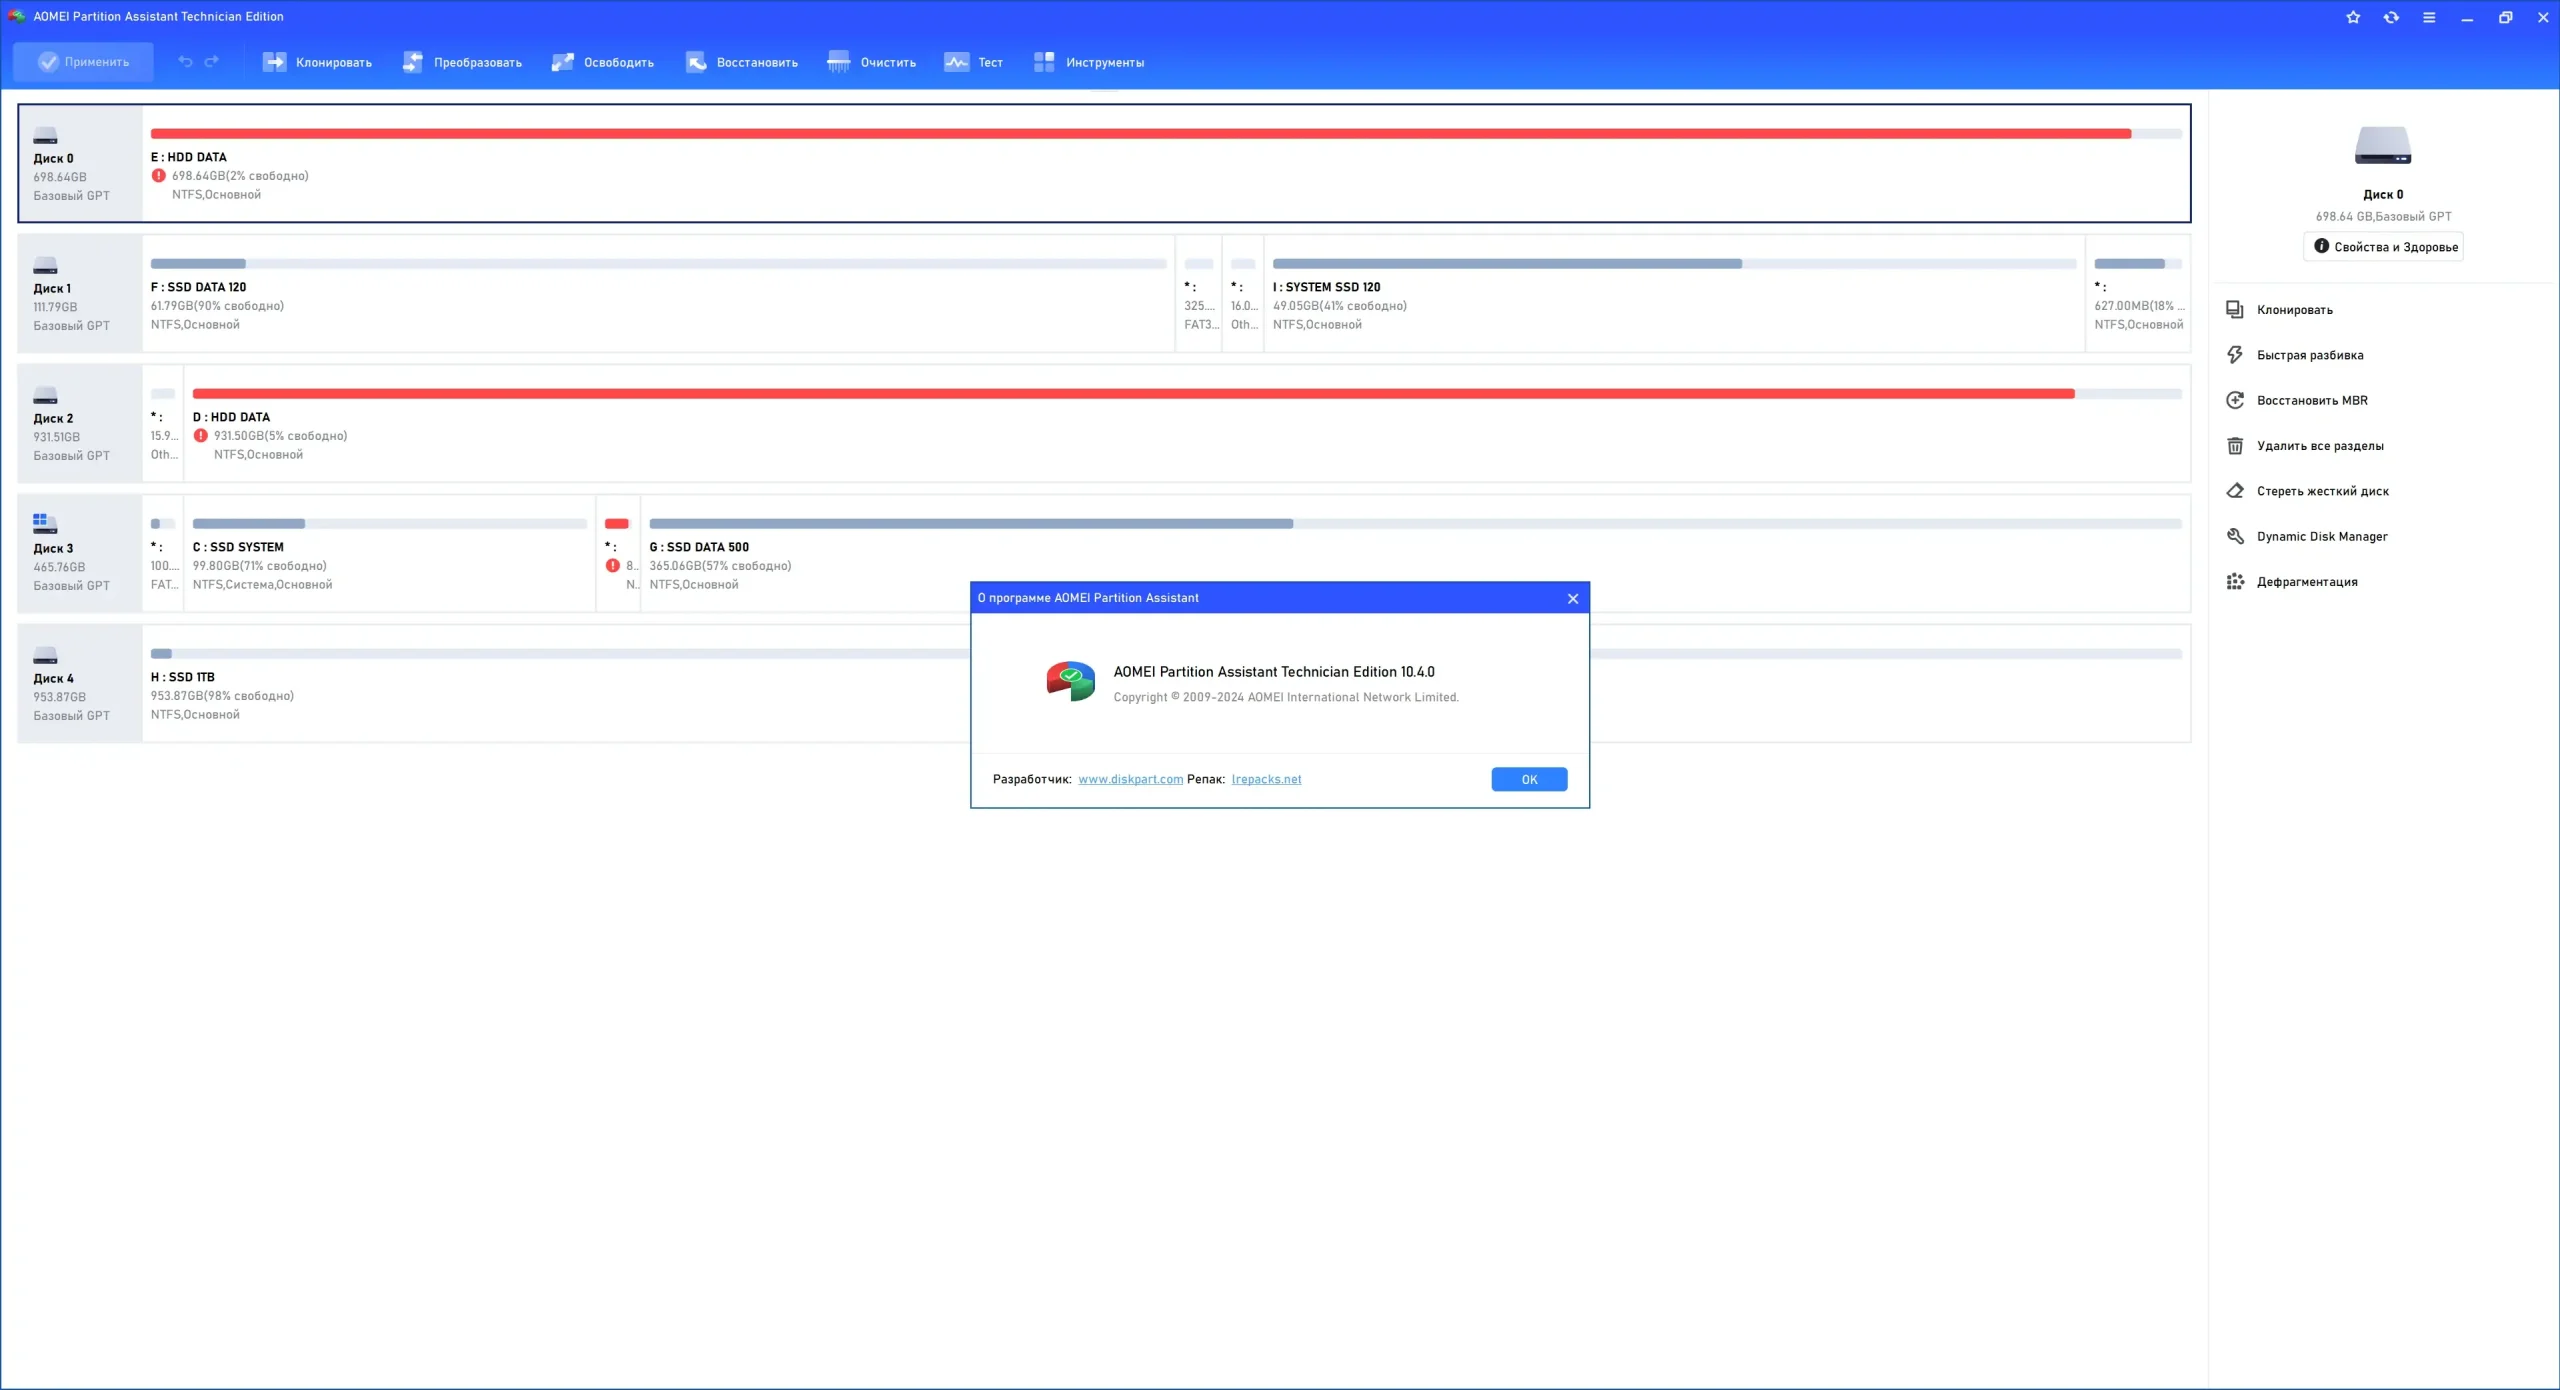Open the Дефрагментация tool
Screen dimensions: 2560x1390
[x=2308, y=581]
